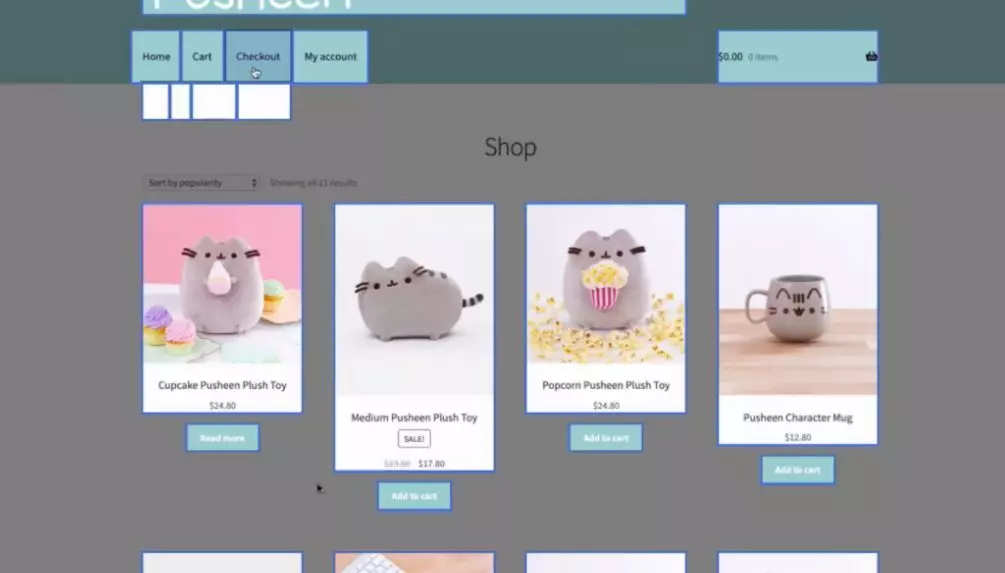The width and height of the screenshot is (1005, 573).
Task: Click the Cupcake Pusheen Plush Toy title
Action: (222, 385)
